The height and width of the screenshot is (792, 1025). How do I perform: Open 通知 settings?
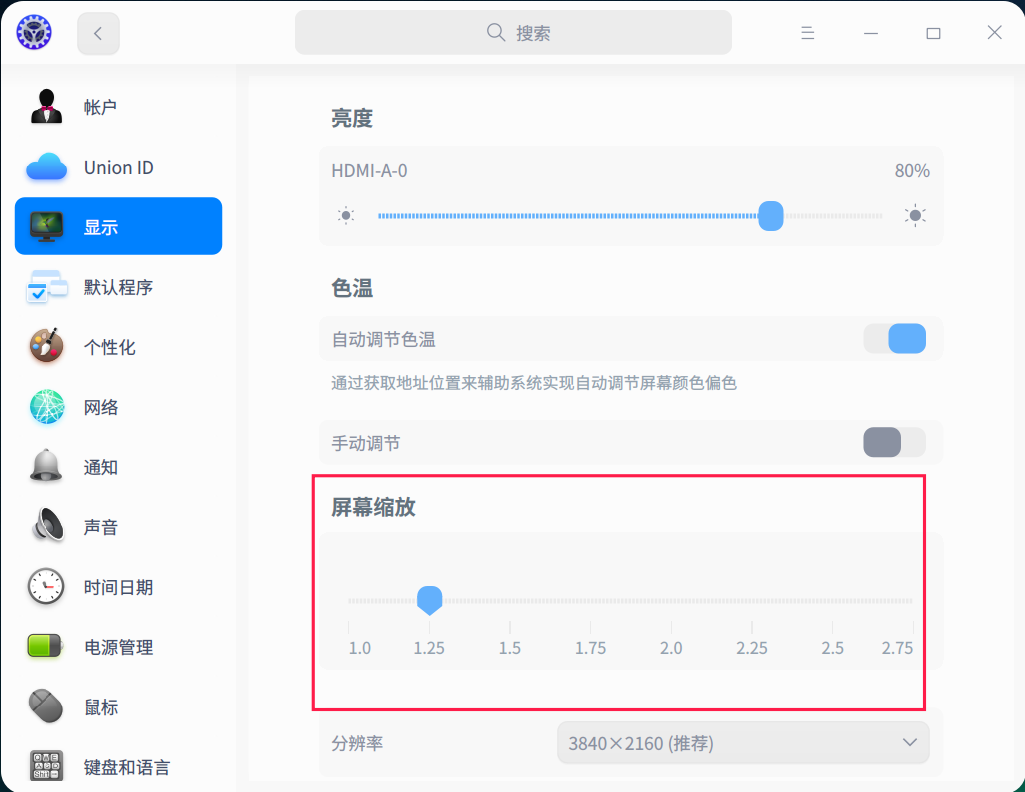pyautogui.click(x=118, y=467)
